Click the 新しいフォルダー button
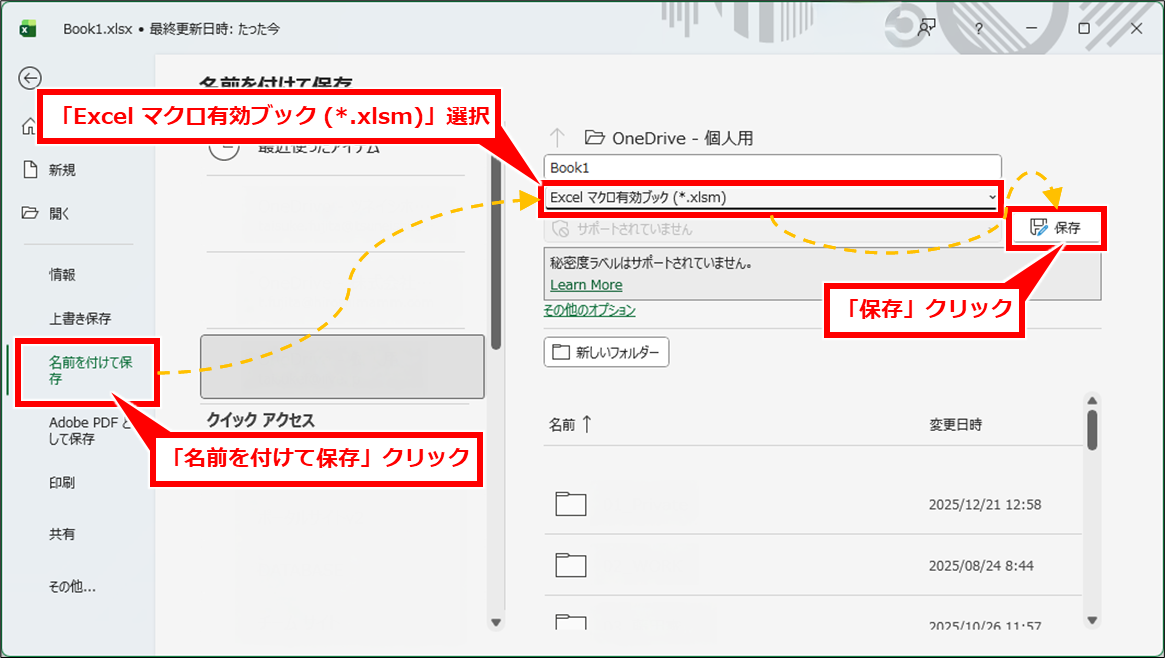Image resolution: width=1165 pixels, height=658 pixels. pyautogui.click(x=606, y=352)
